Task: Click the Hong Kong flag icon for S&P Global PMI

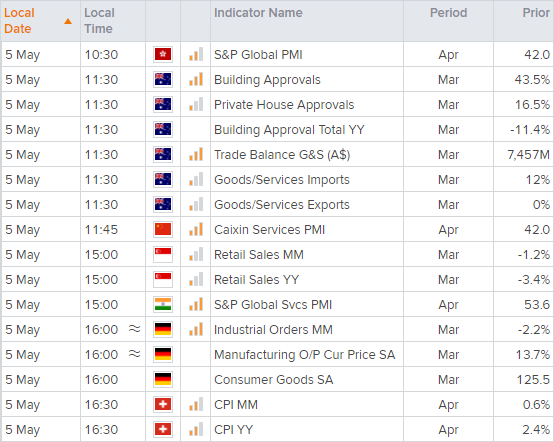Action: click(x=163, y=54)
